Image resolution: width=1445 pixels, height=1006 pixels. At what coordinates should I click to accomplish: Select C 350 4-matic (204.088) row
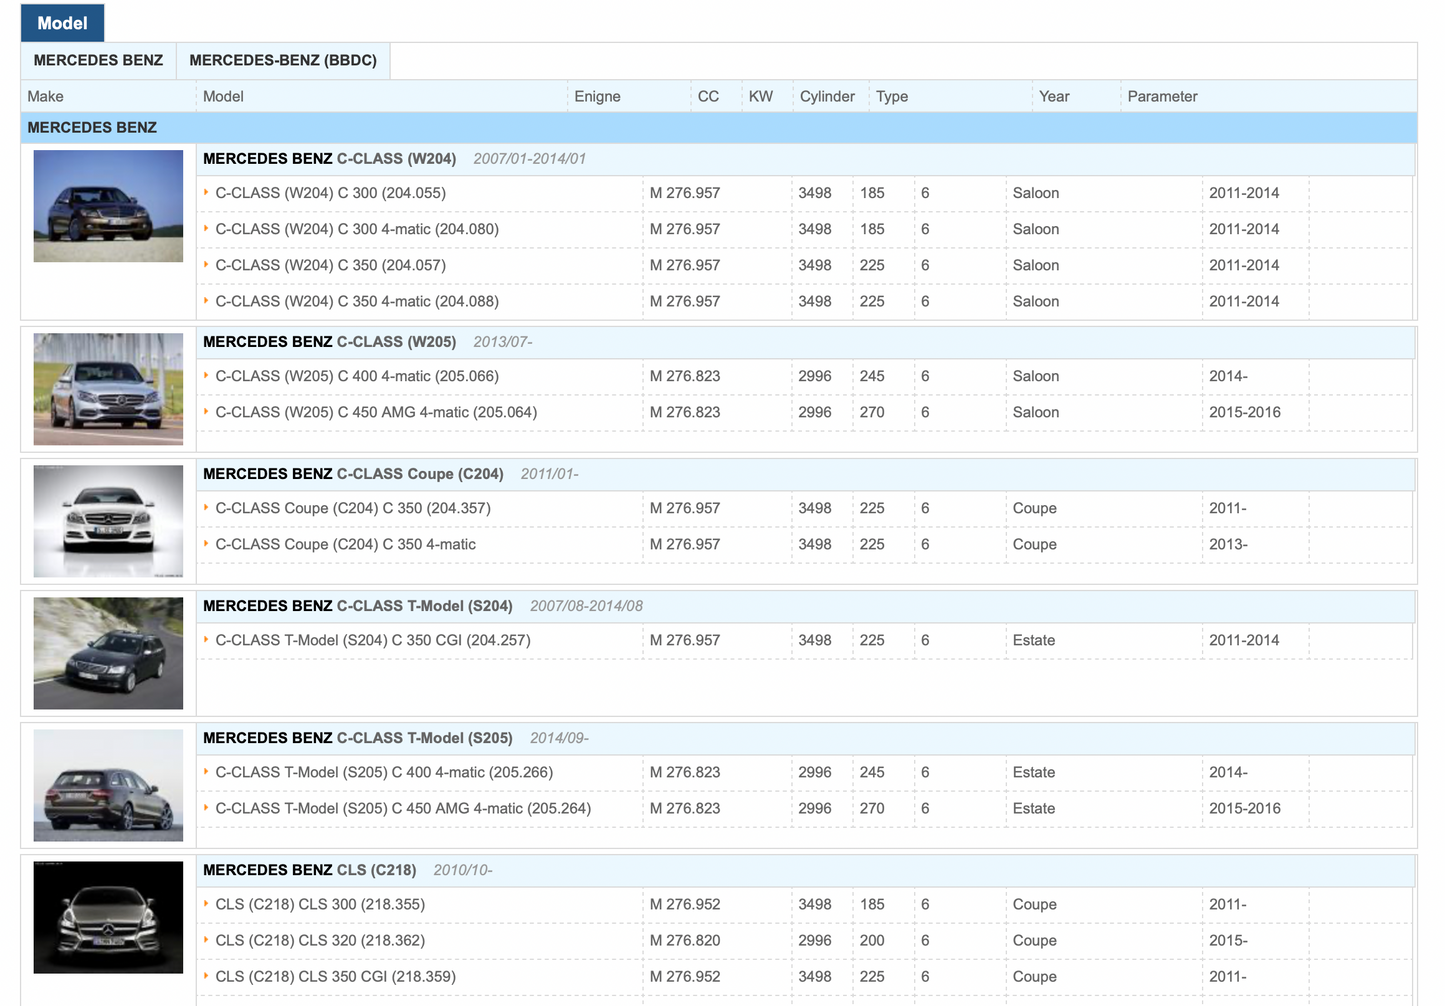tap(805, 301)
